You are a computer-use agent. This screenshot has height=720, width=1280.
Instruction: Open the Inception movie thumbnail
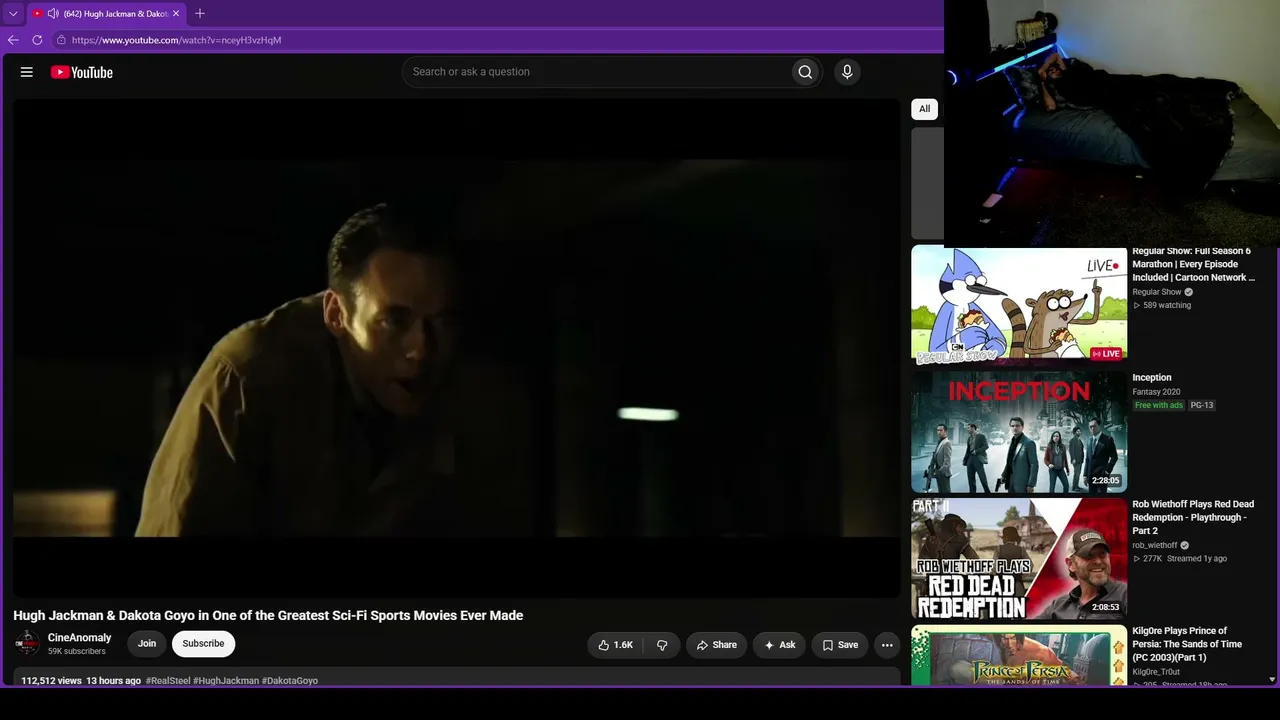[x=1019, y=432]
